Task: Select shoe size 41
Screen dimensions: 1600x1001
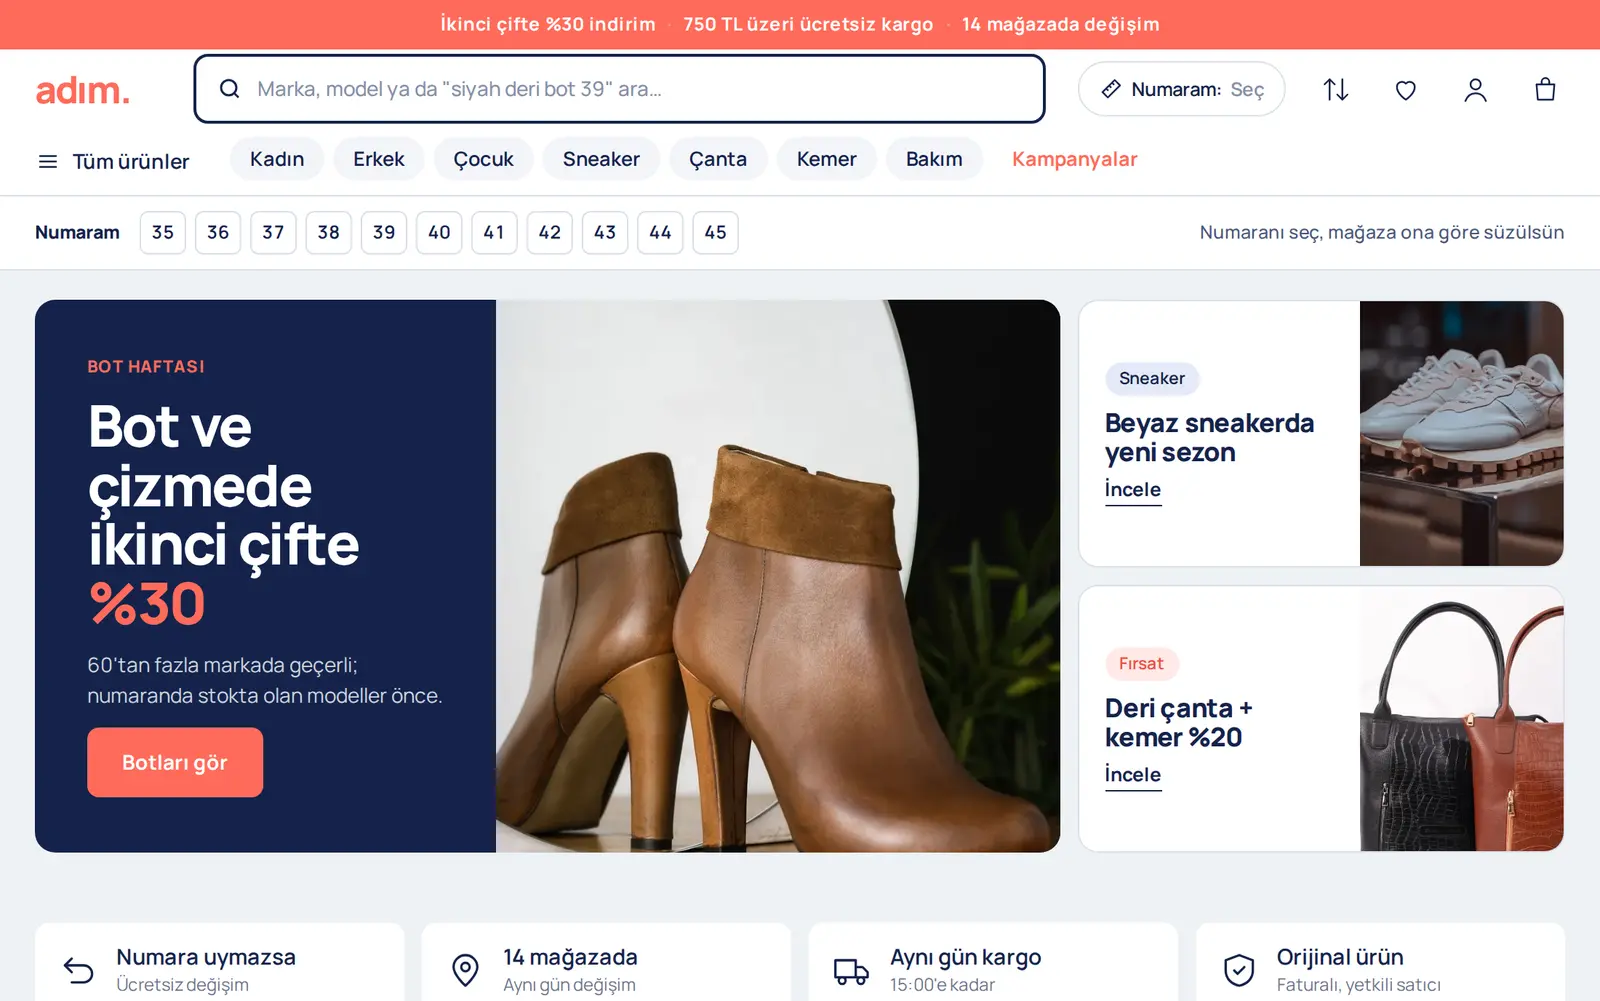Action: coord(494,233)
